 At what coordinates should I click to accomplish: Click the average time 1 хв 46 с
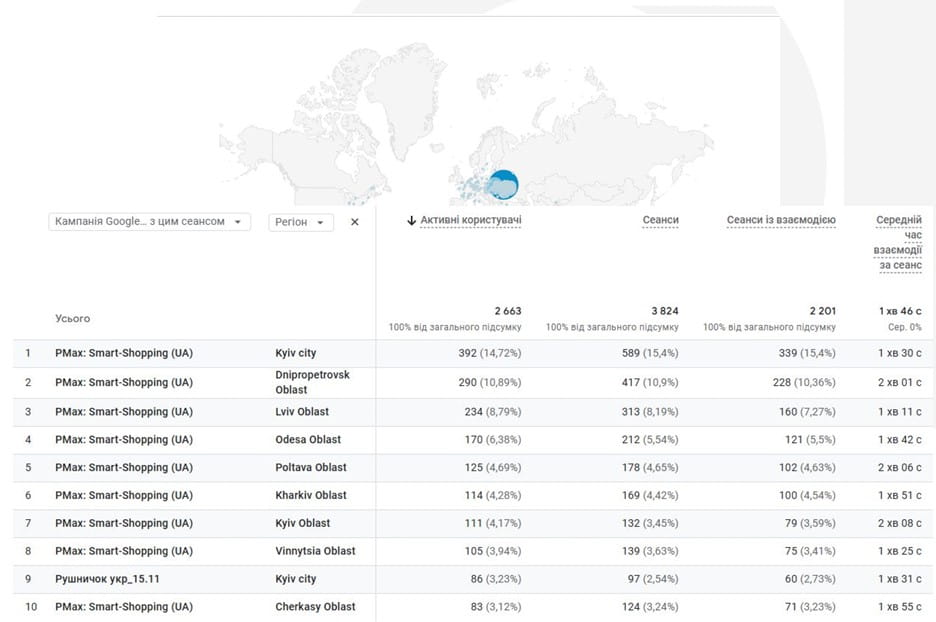click(900, 311)
